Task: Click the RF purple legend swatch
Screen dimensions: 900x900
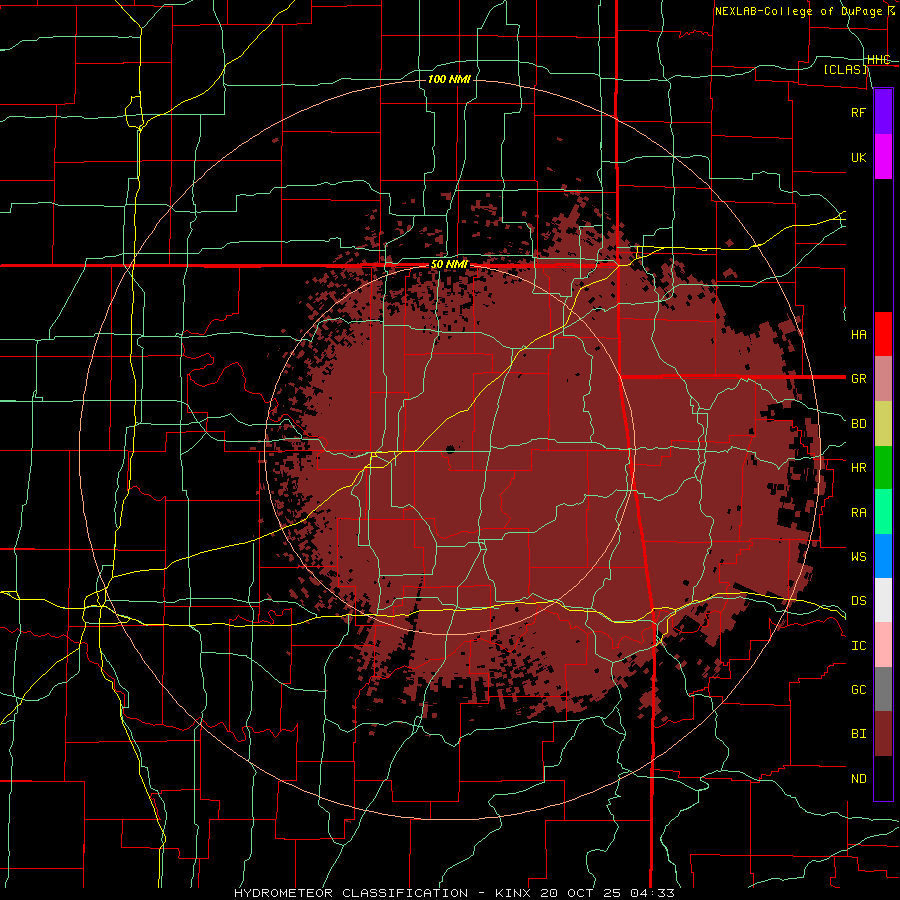Action: pyautogui.click(x=883, y=112)
